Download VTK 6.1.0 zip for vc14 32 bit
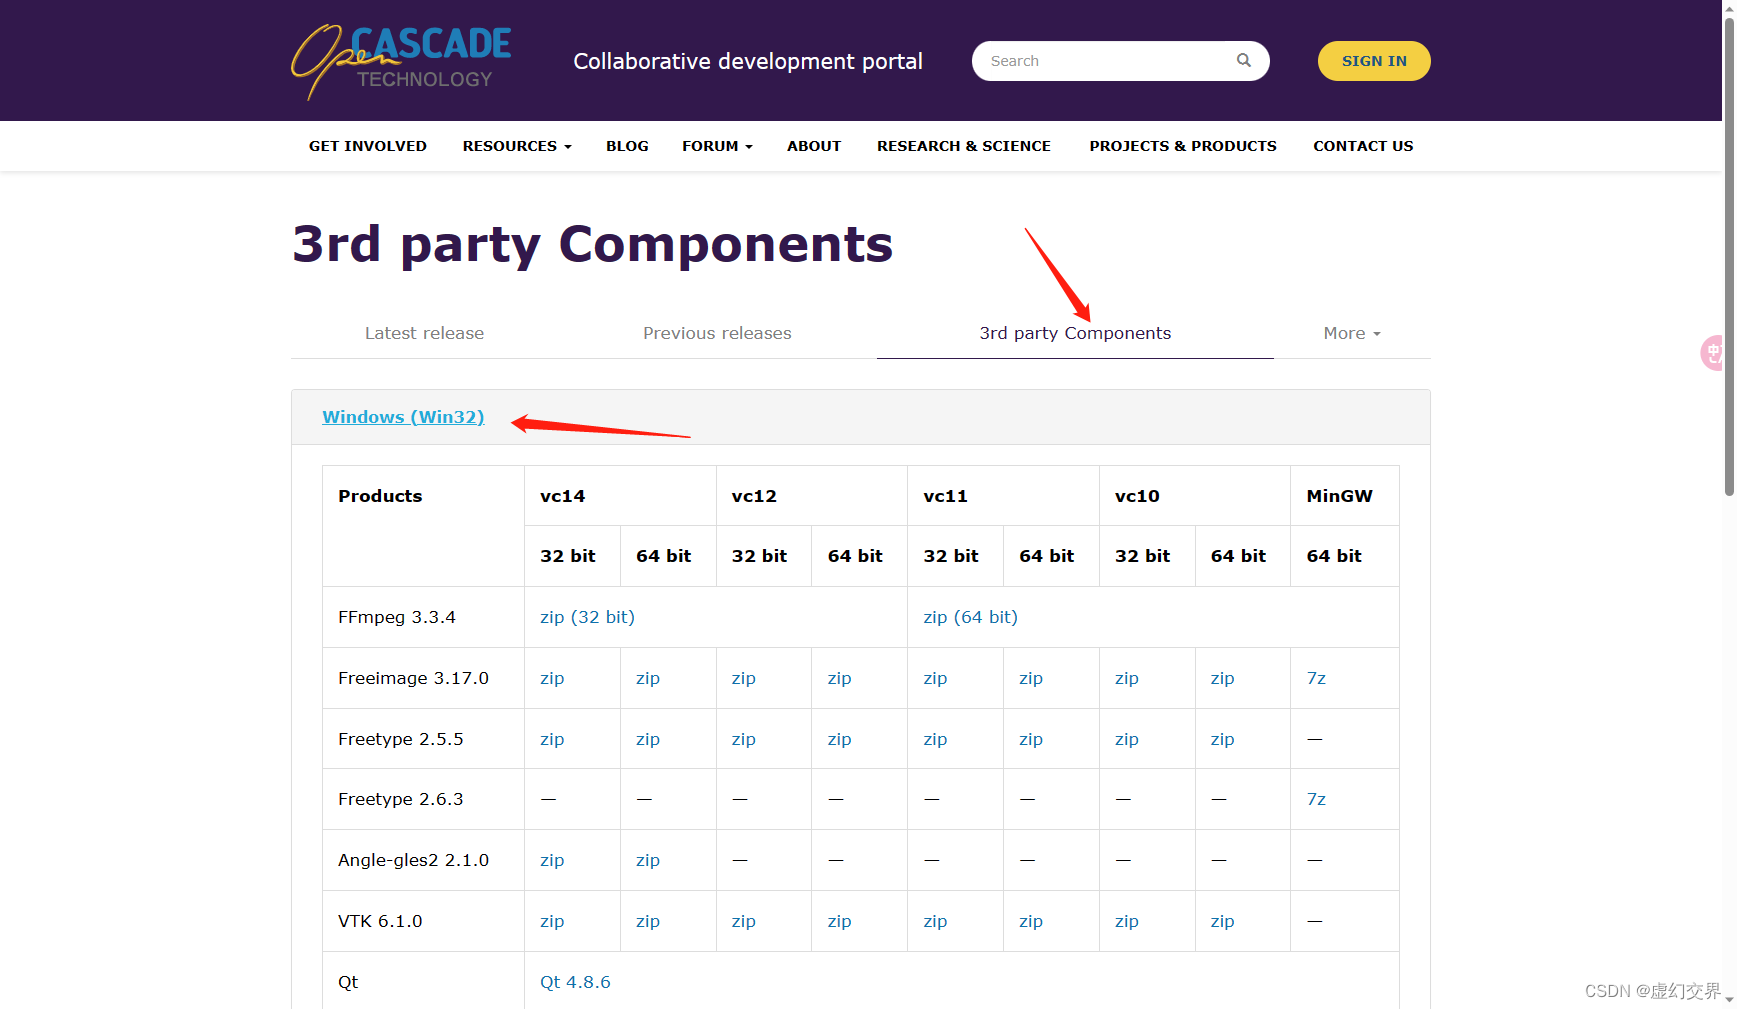This screenshot has height=1009, width=1737. click(551, 921)
